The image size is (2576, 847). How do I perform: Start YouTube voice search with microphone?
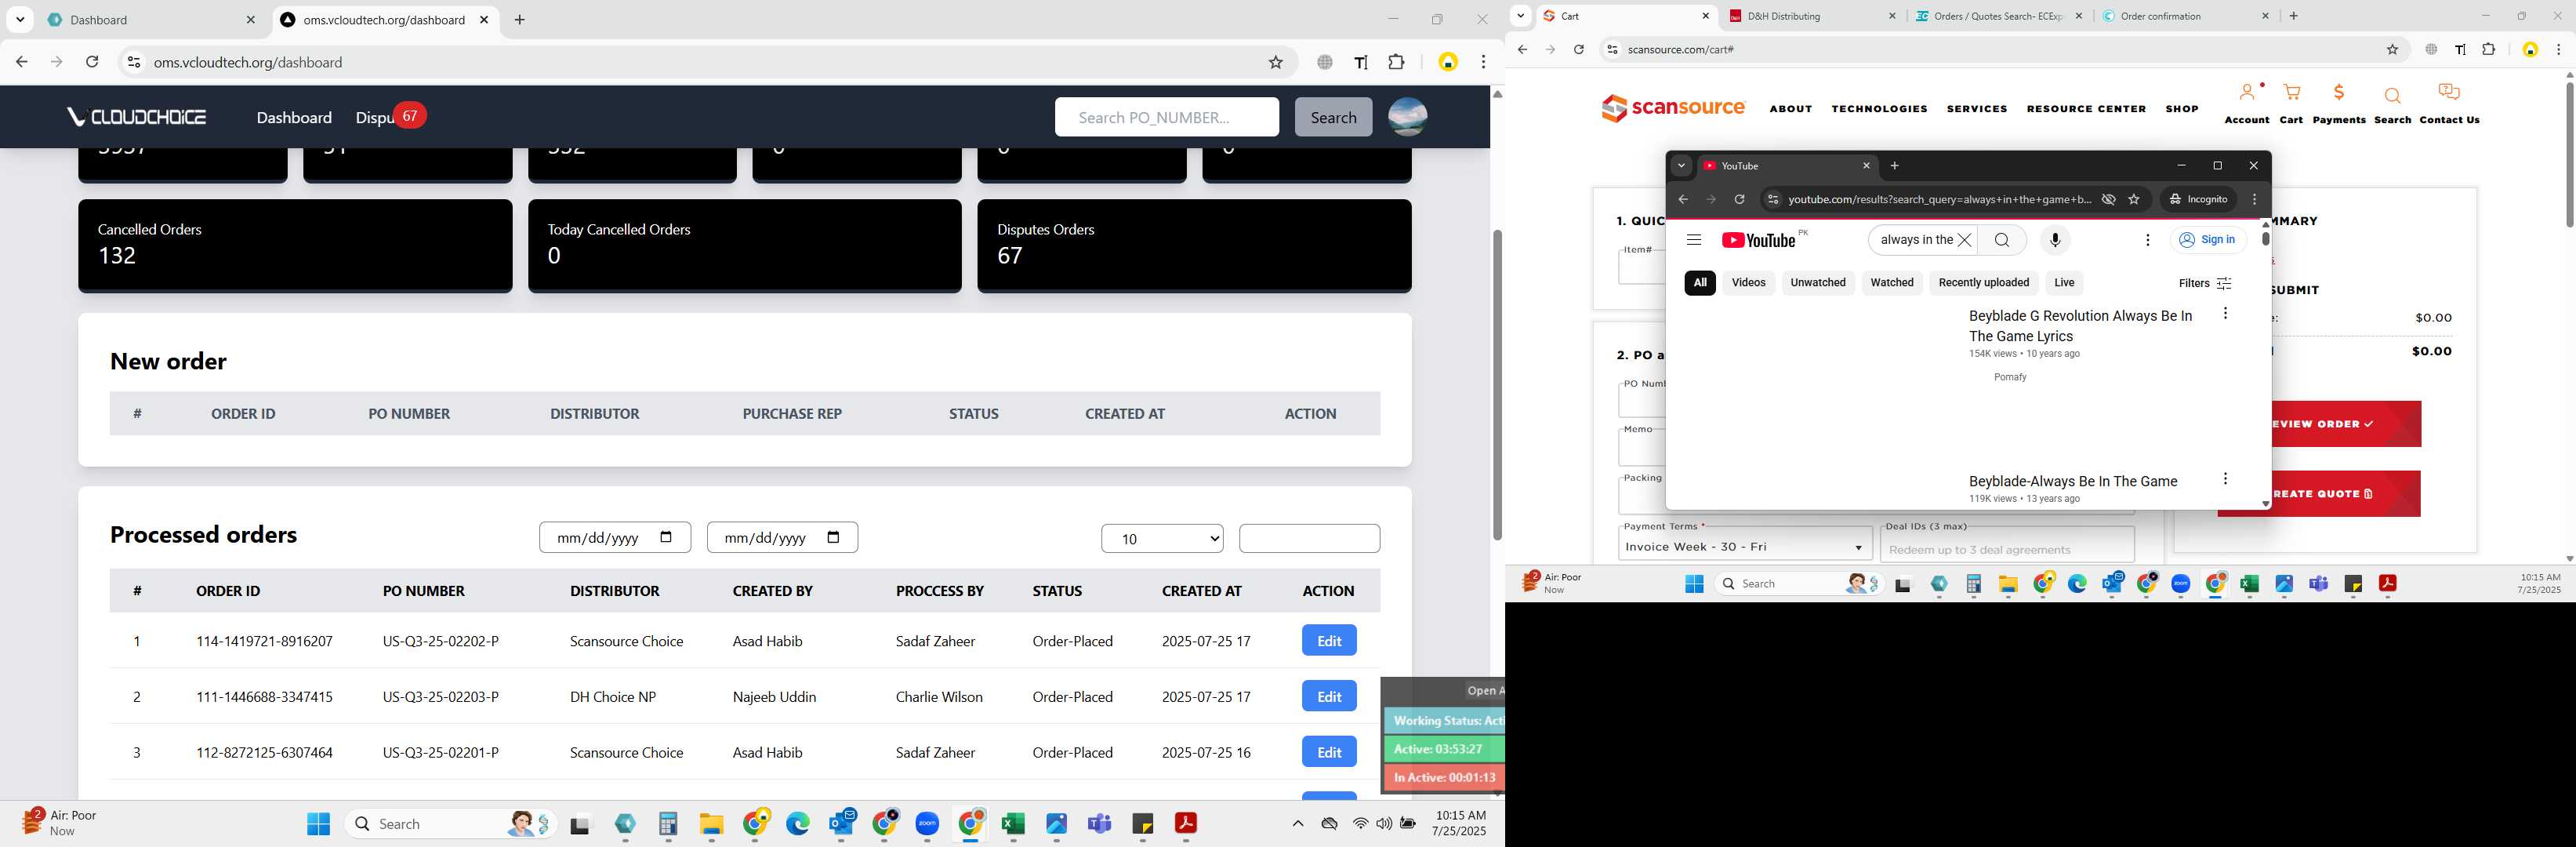[2055, 240]
